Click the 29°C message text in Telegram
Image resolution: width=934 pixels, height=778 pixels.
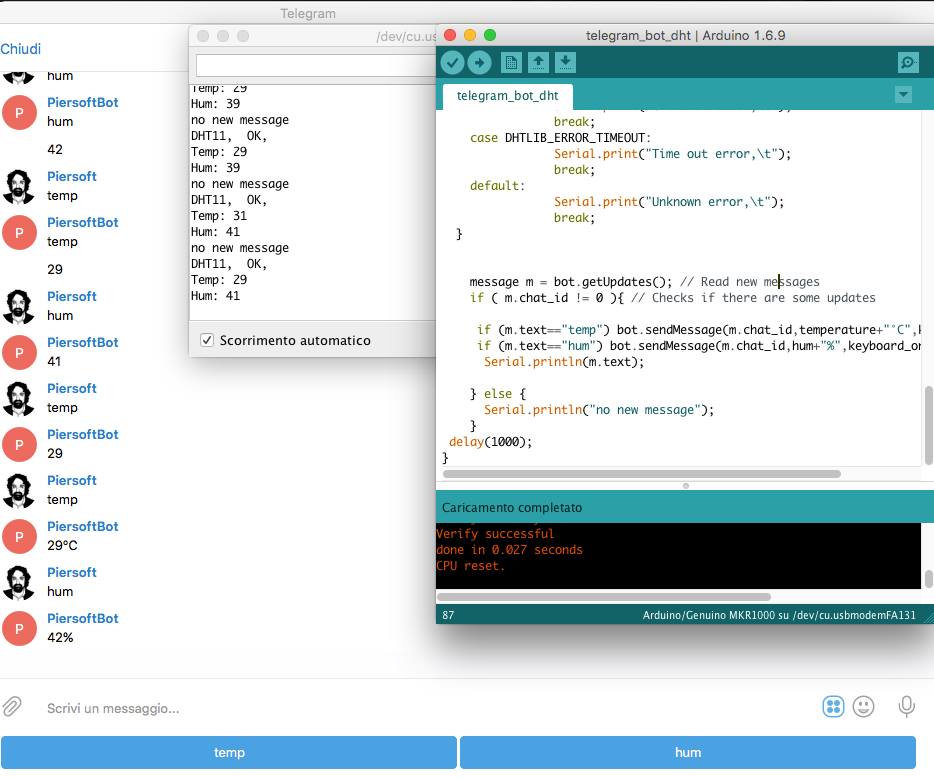click(62, 545)
